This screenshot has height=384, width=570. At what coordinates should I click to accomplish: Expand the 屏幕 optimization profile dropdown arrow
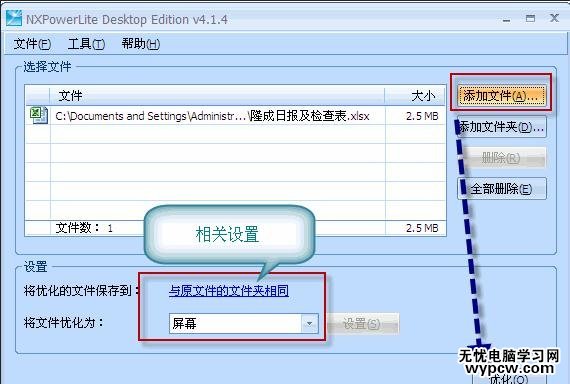tap(309, 323)
